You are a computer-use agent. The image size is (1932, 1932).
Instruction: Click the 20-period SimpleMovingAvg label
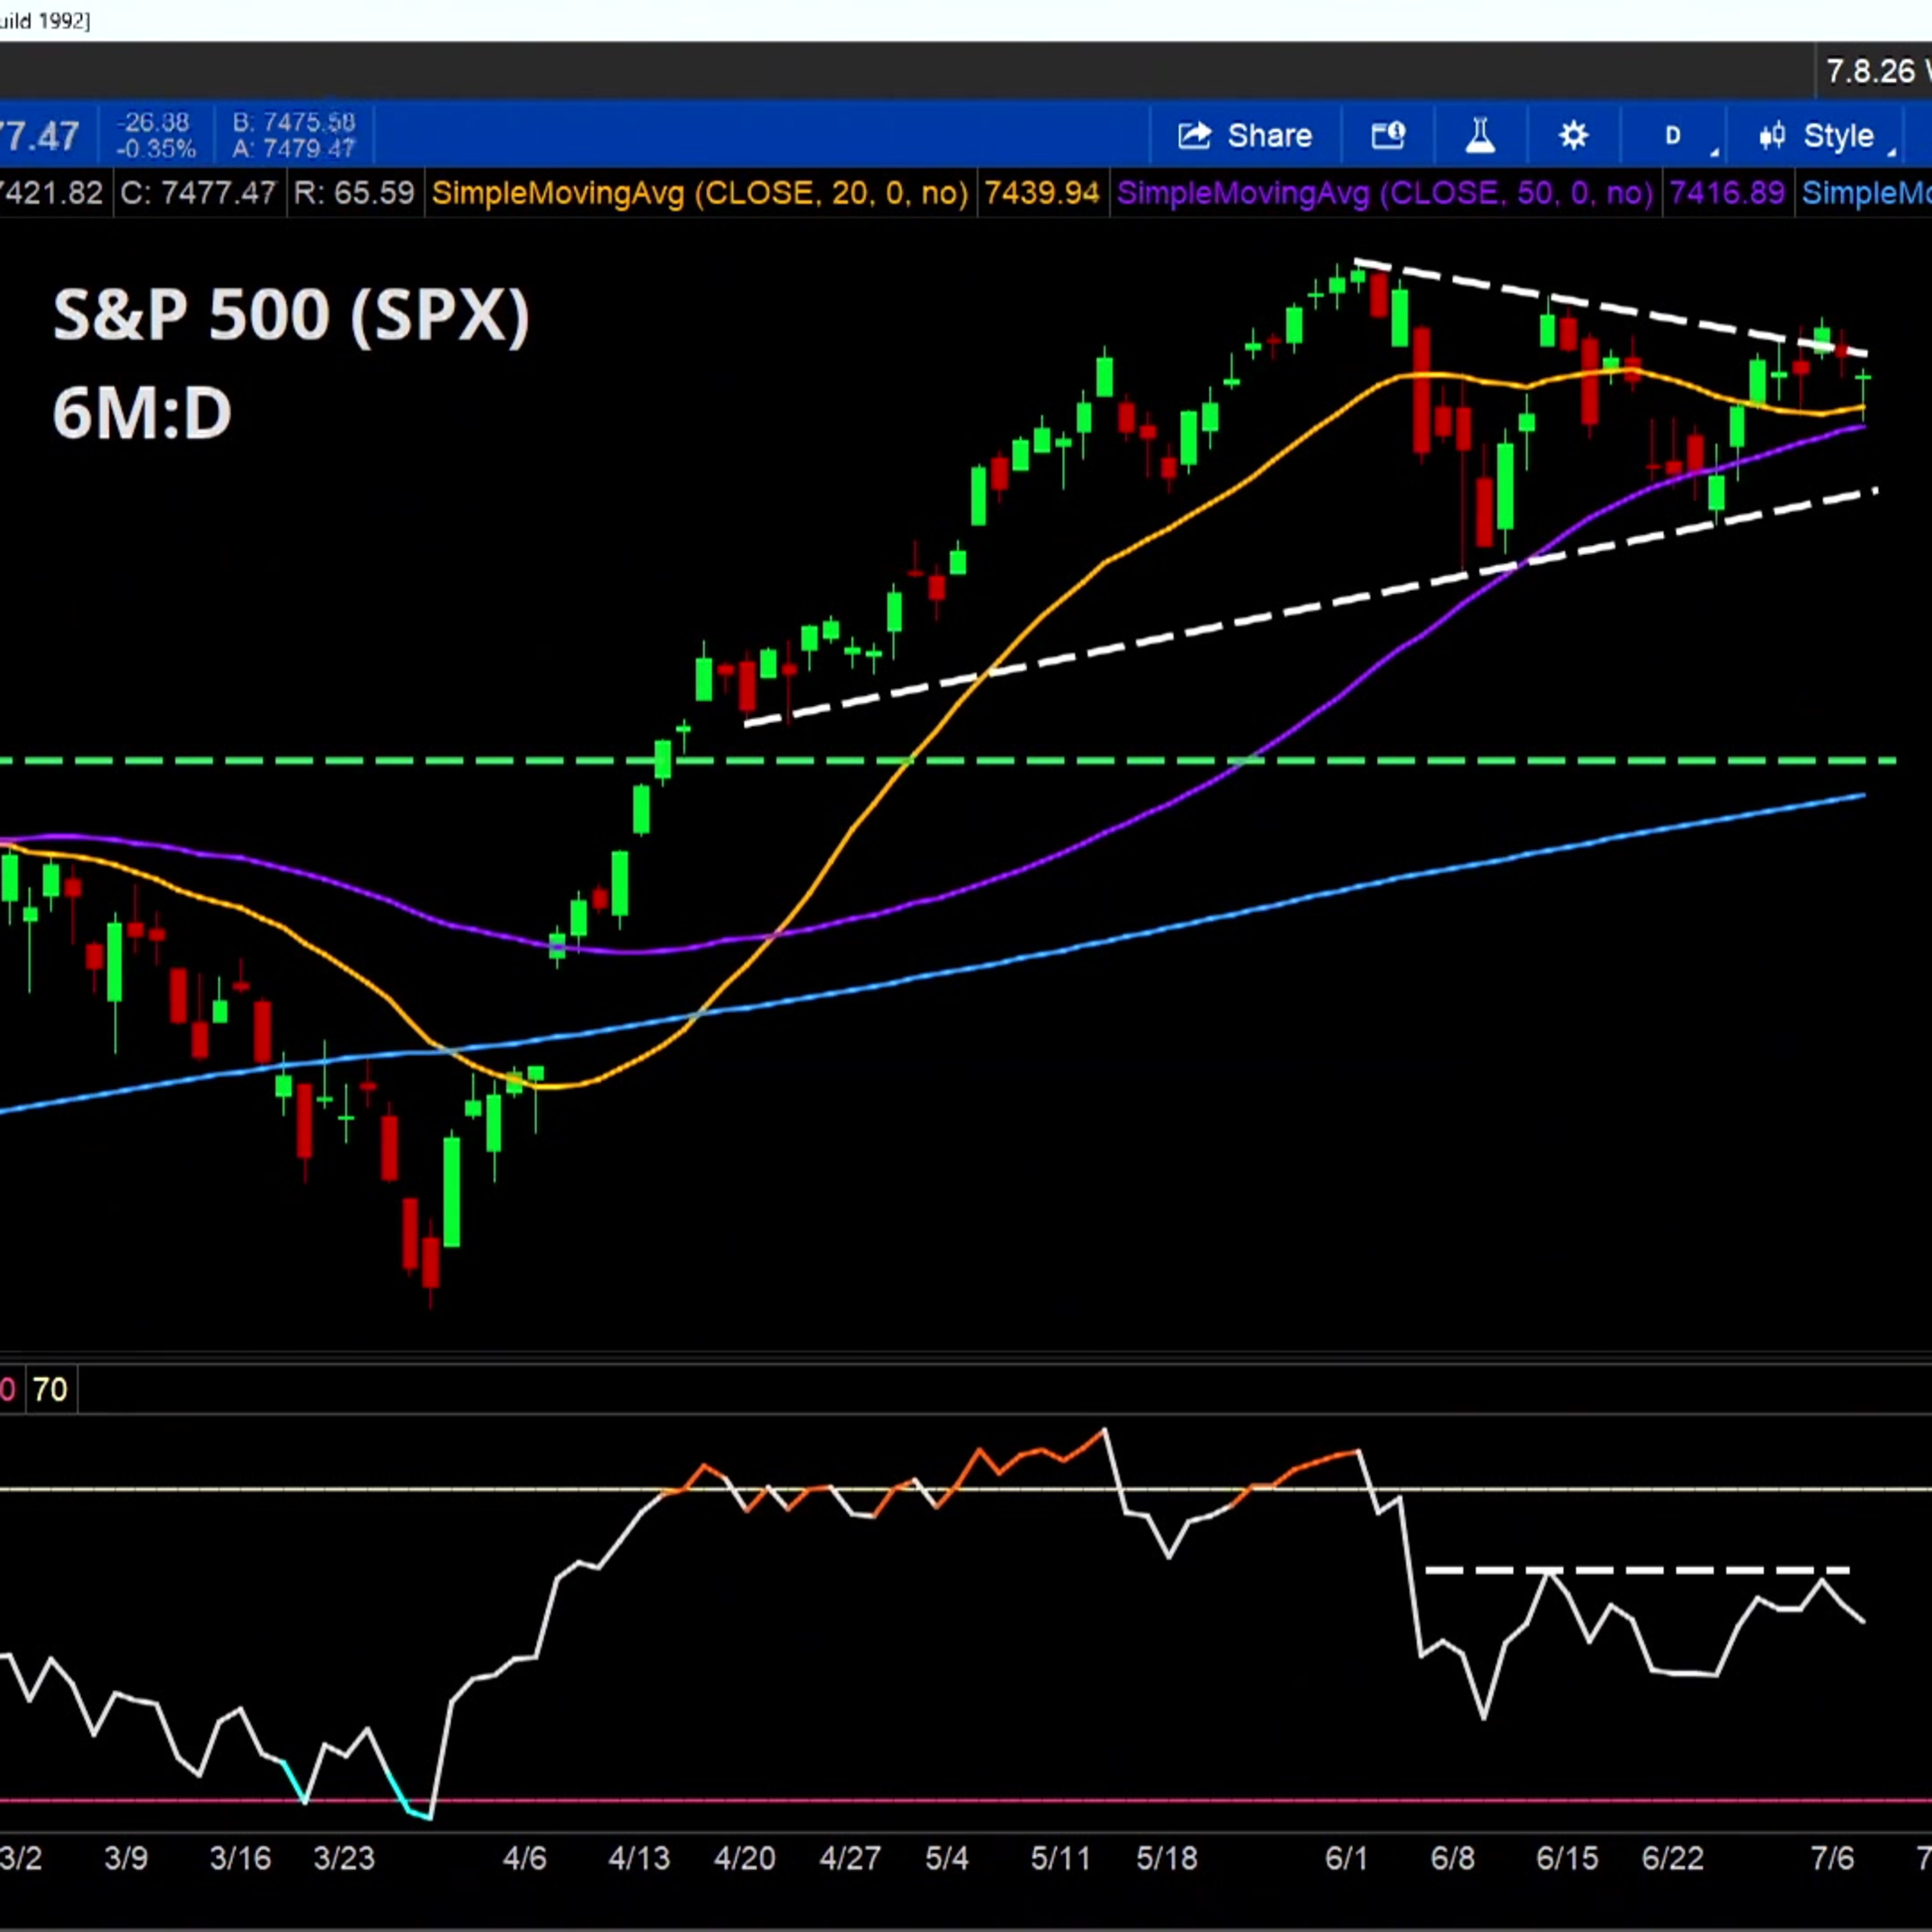699,193
